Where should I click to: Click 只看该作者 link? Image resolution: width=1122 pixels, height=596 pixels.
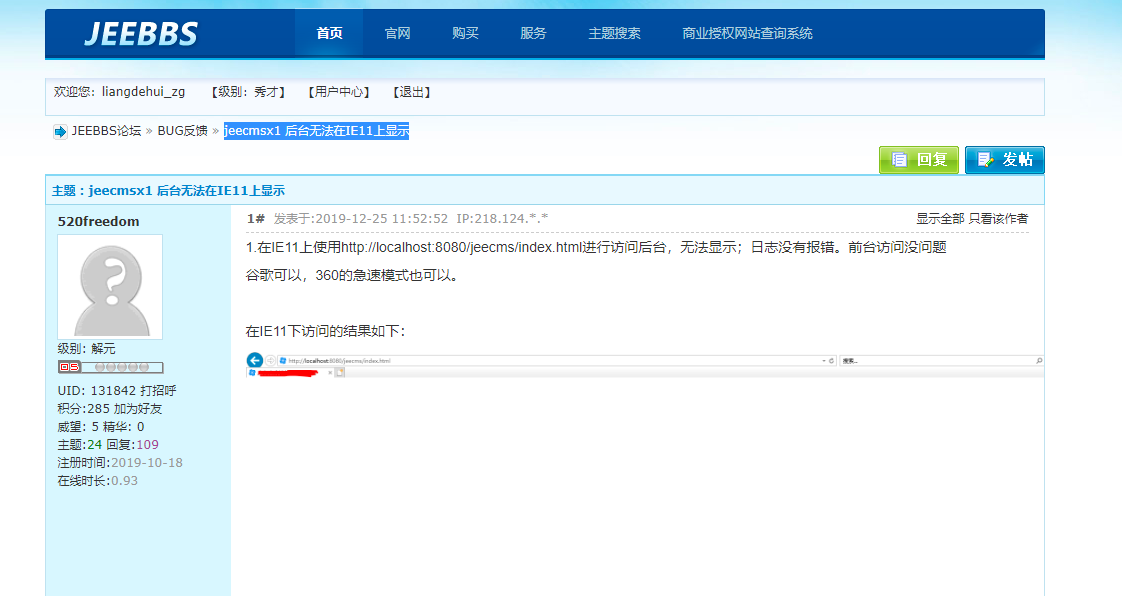point(998,218)
